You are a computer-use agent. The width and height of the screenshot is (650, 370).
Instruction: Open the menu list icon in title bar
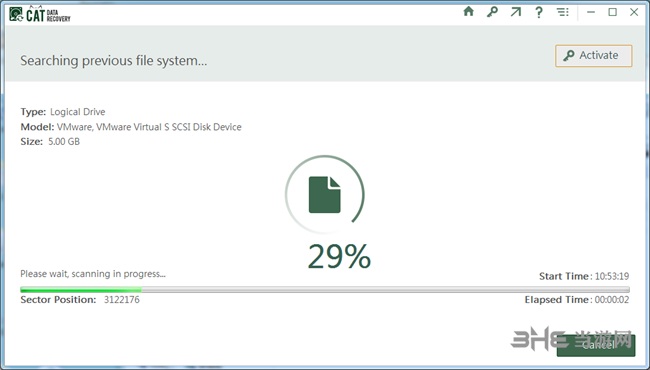[562, 12]
